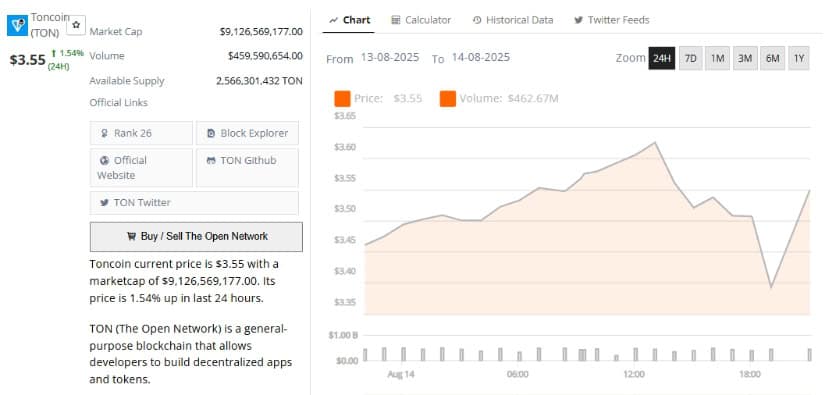Open the Block Explorer link
Image resolution: width=825 pixels, height=395 pixels.
click(247, 133)
